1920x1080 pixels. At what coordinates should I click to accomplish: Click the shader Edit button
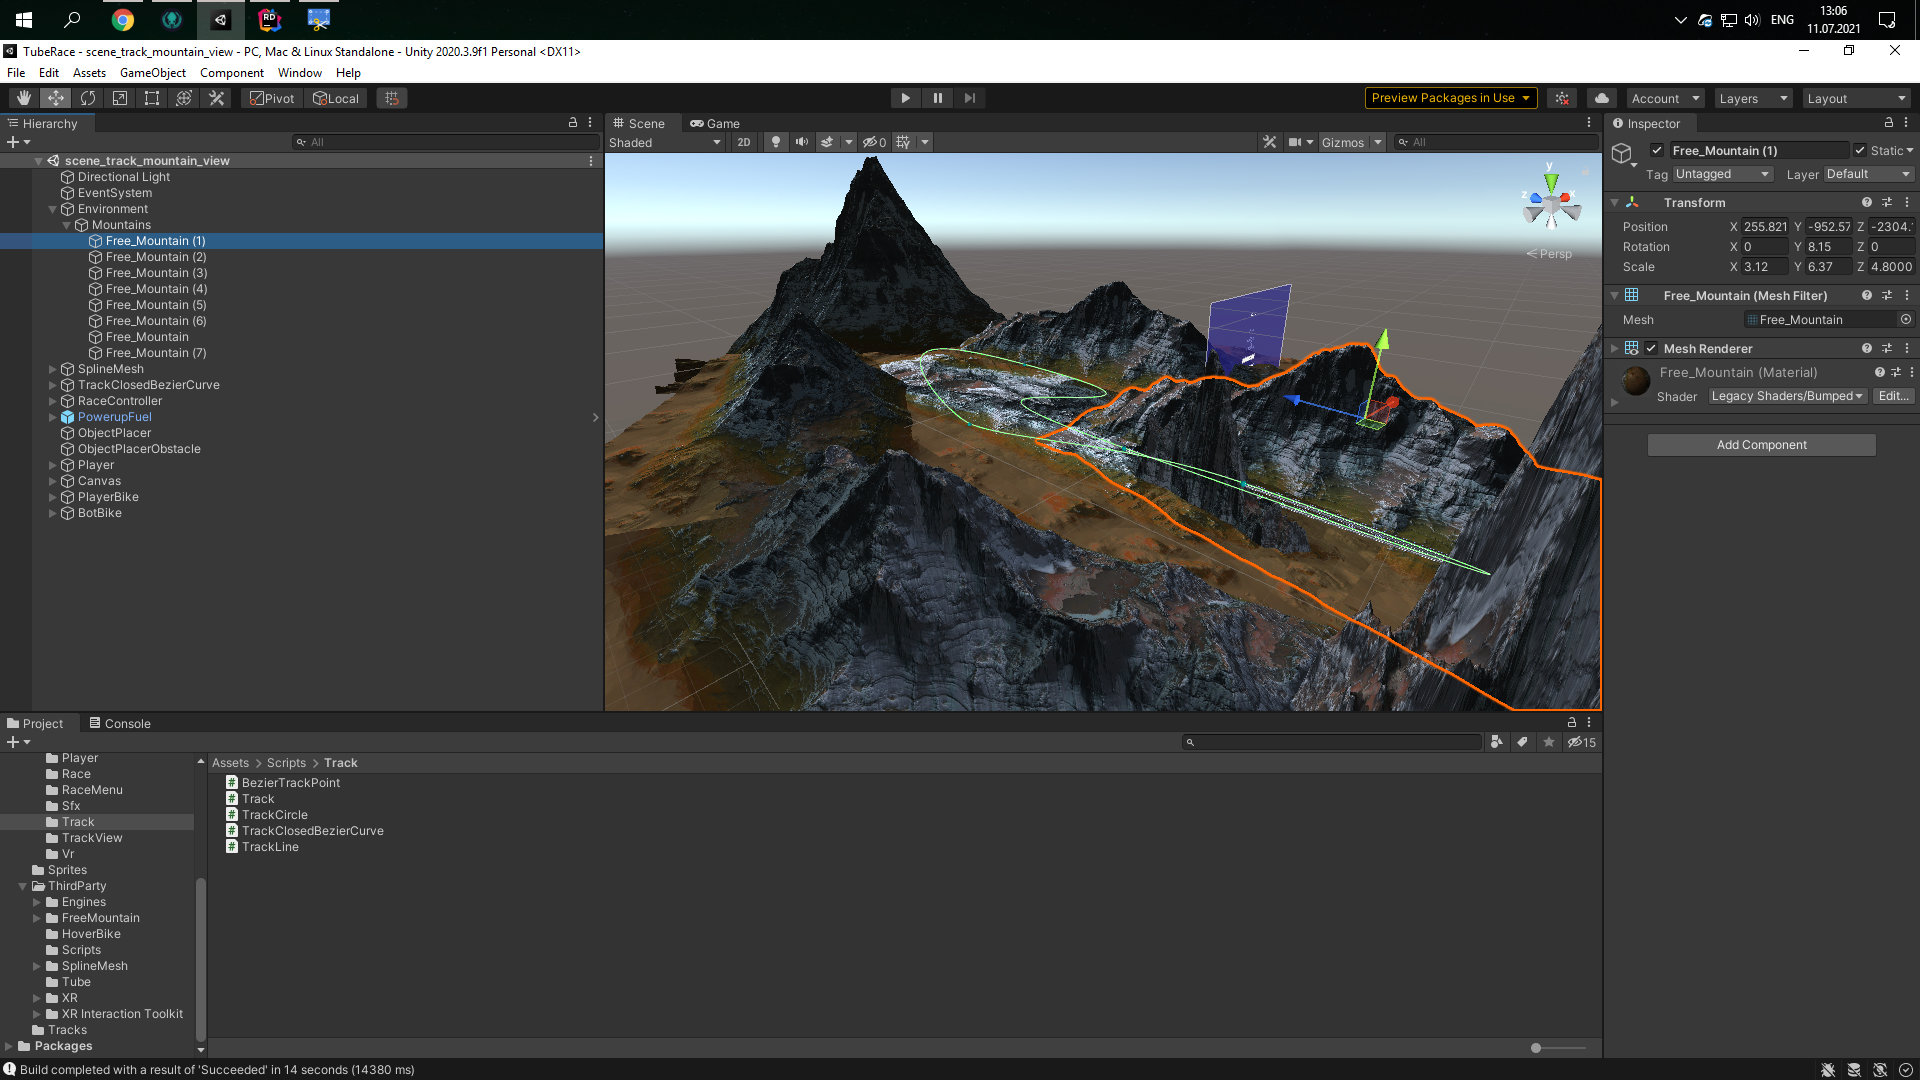(1892, 396)
